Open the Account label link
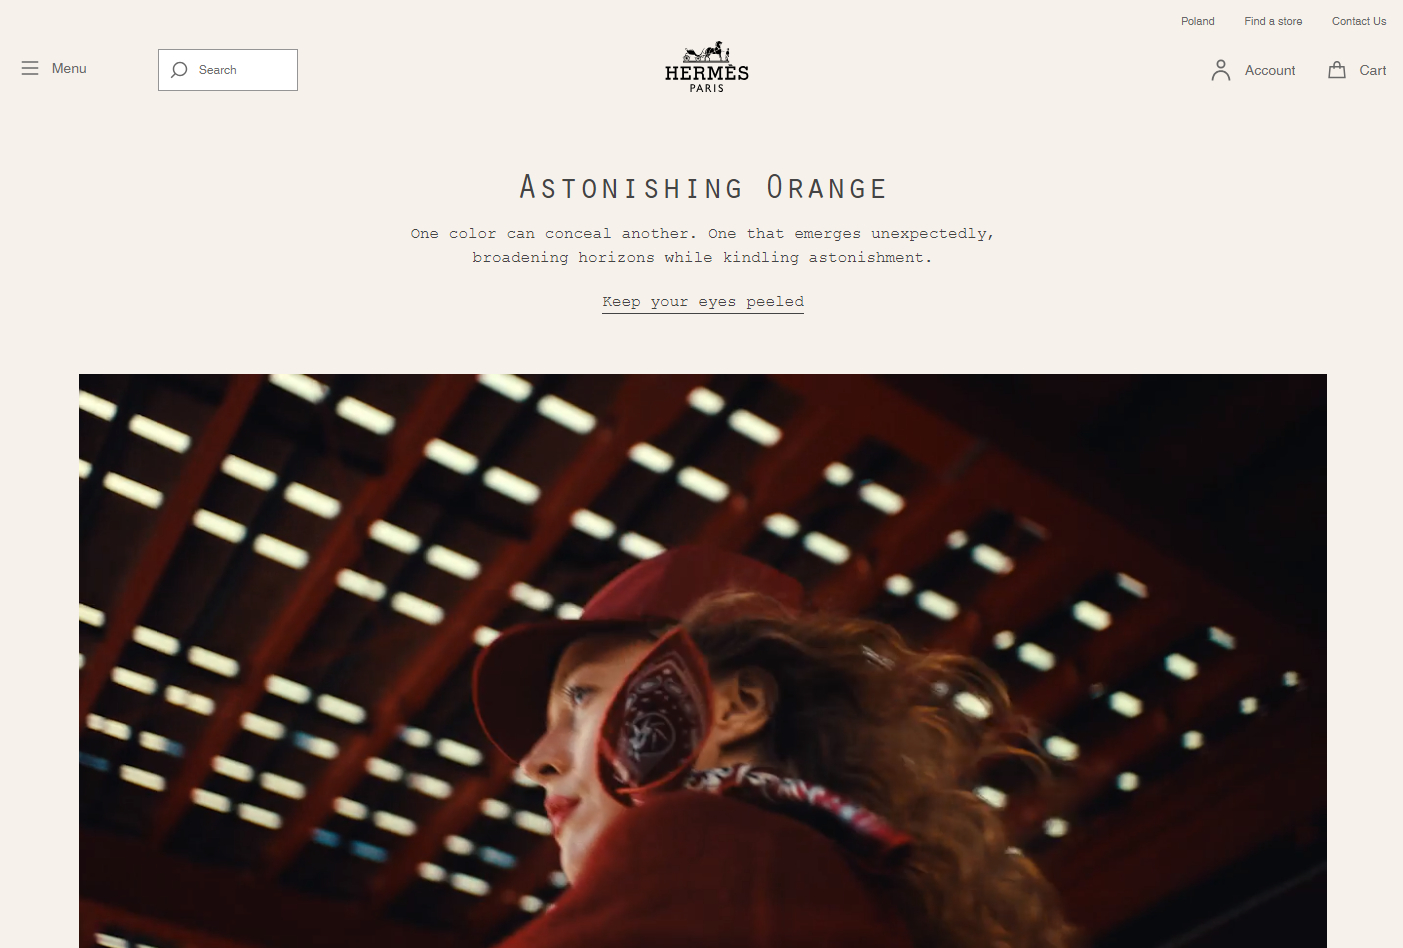The image size is (1403, 948). tap(1270, 70)
